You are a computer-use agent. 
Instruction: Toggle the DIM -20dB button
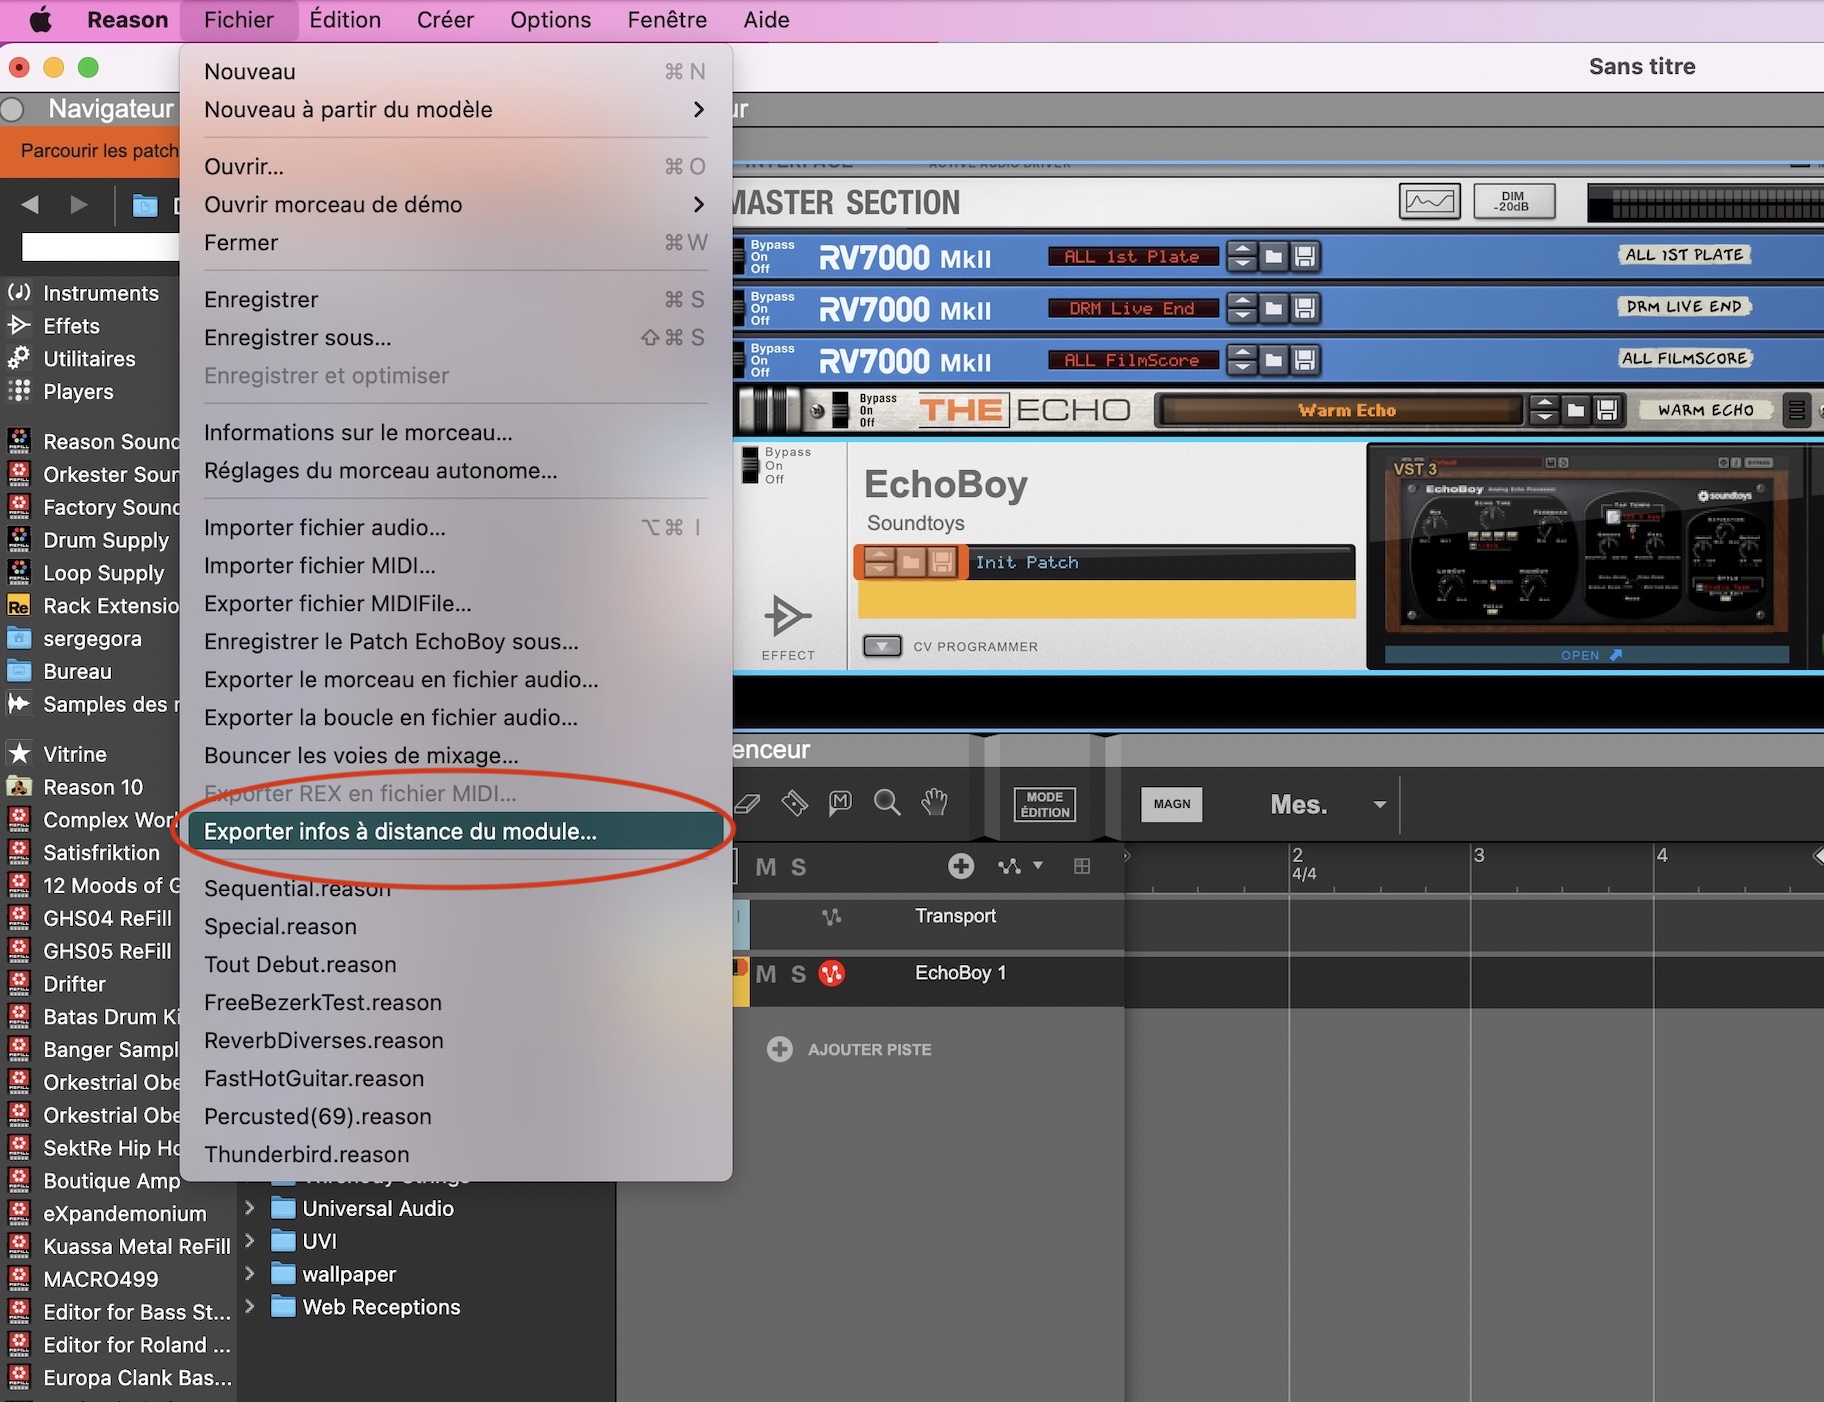coord(1514,201)
